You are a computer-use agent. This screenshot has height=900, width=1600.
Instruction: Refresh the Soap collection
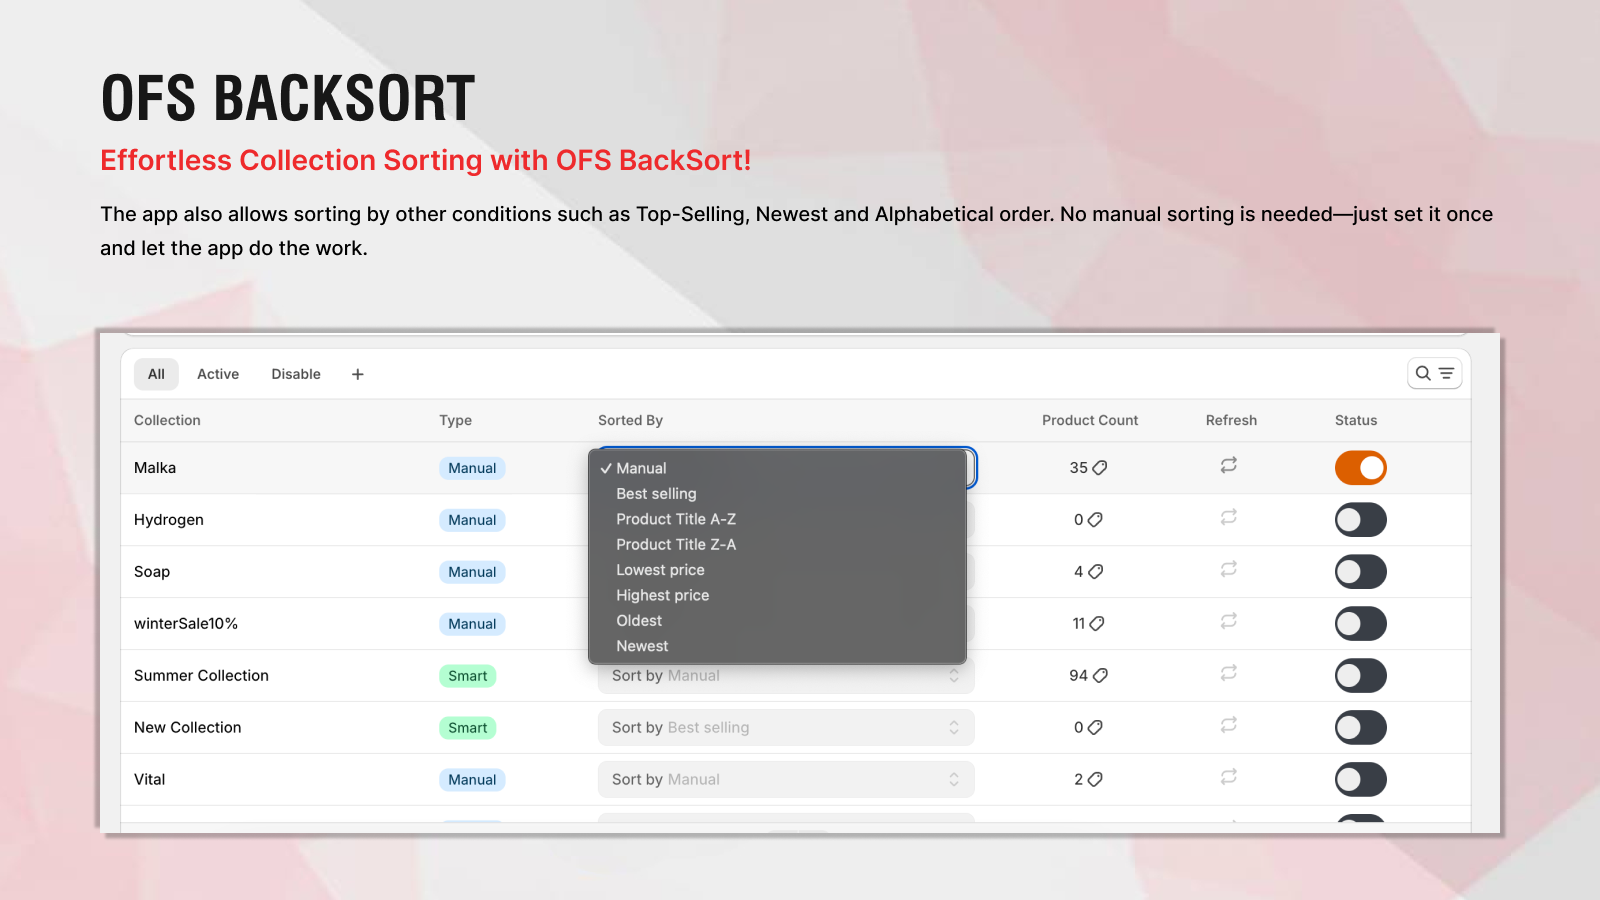(x=1229, y=571)
